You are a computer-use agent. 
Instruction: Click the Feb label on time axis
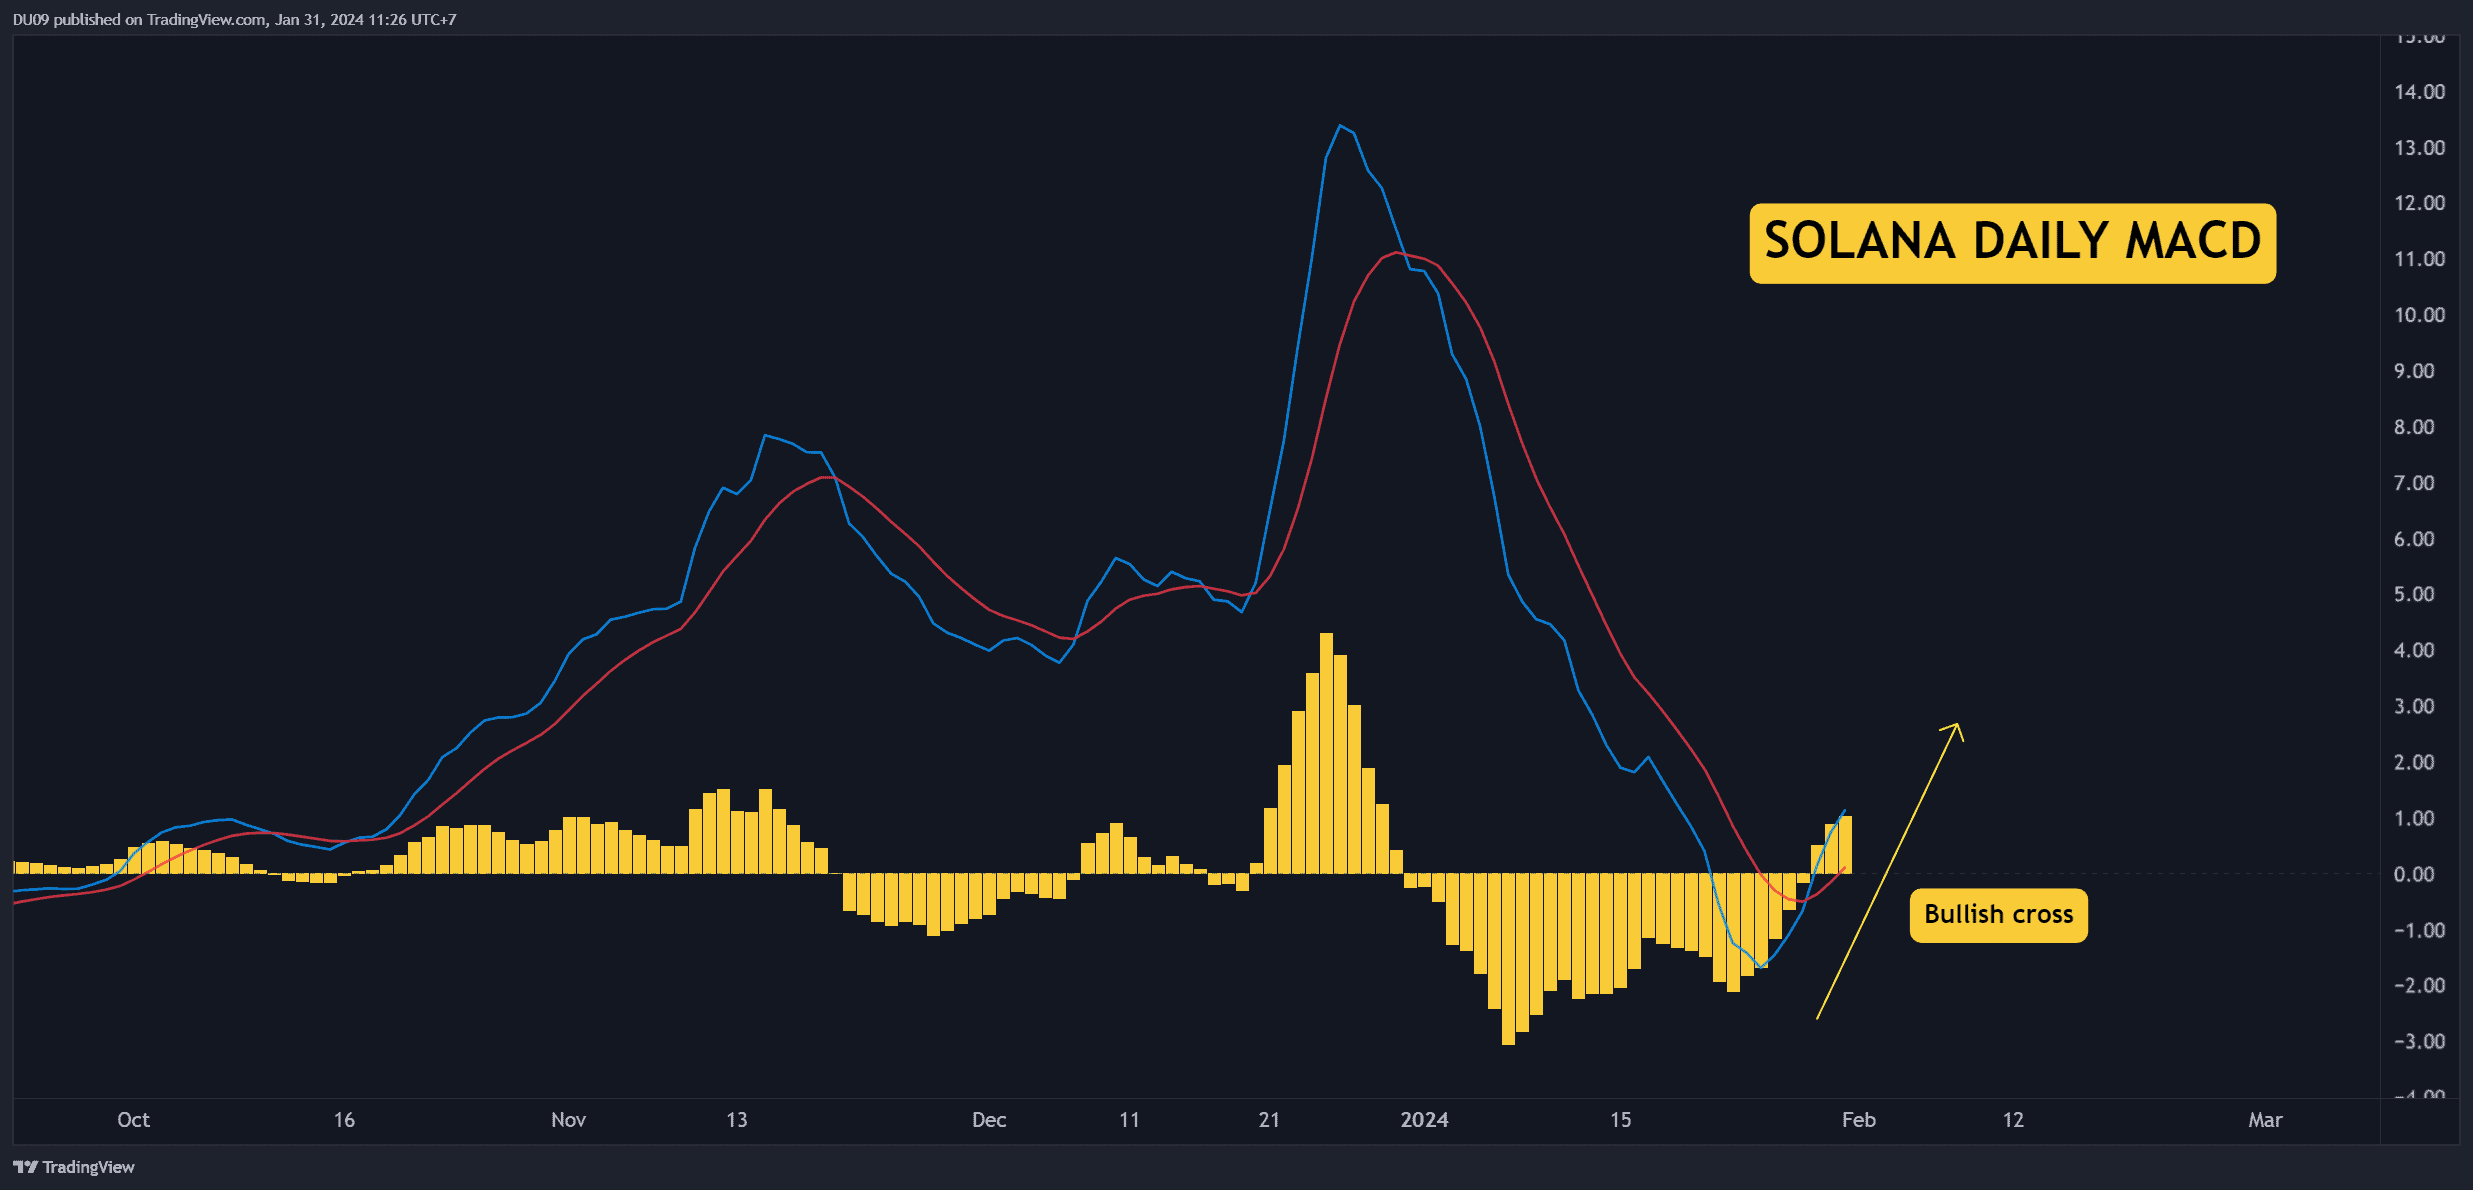(1858, 1120)
